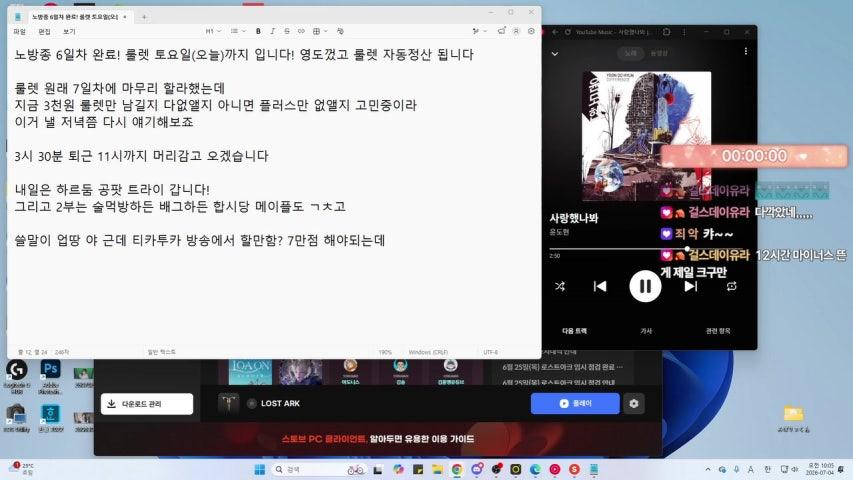Viewport: 853px width, 480px height.
Task: Toggle italic formatting in Notepad toolbar
Action: (x=273, y=32)
